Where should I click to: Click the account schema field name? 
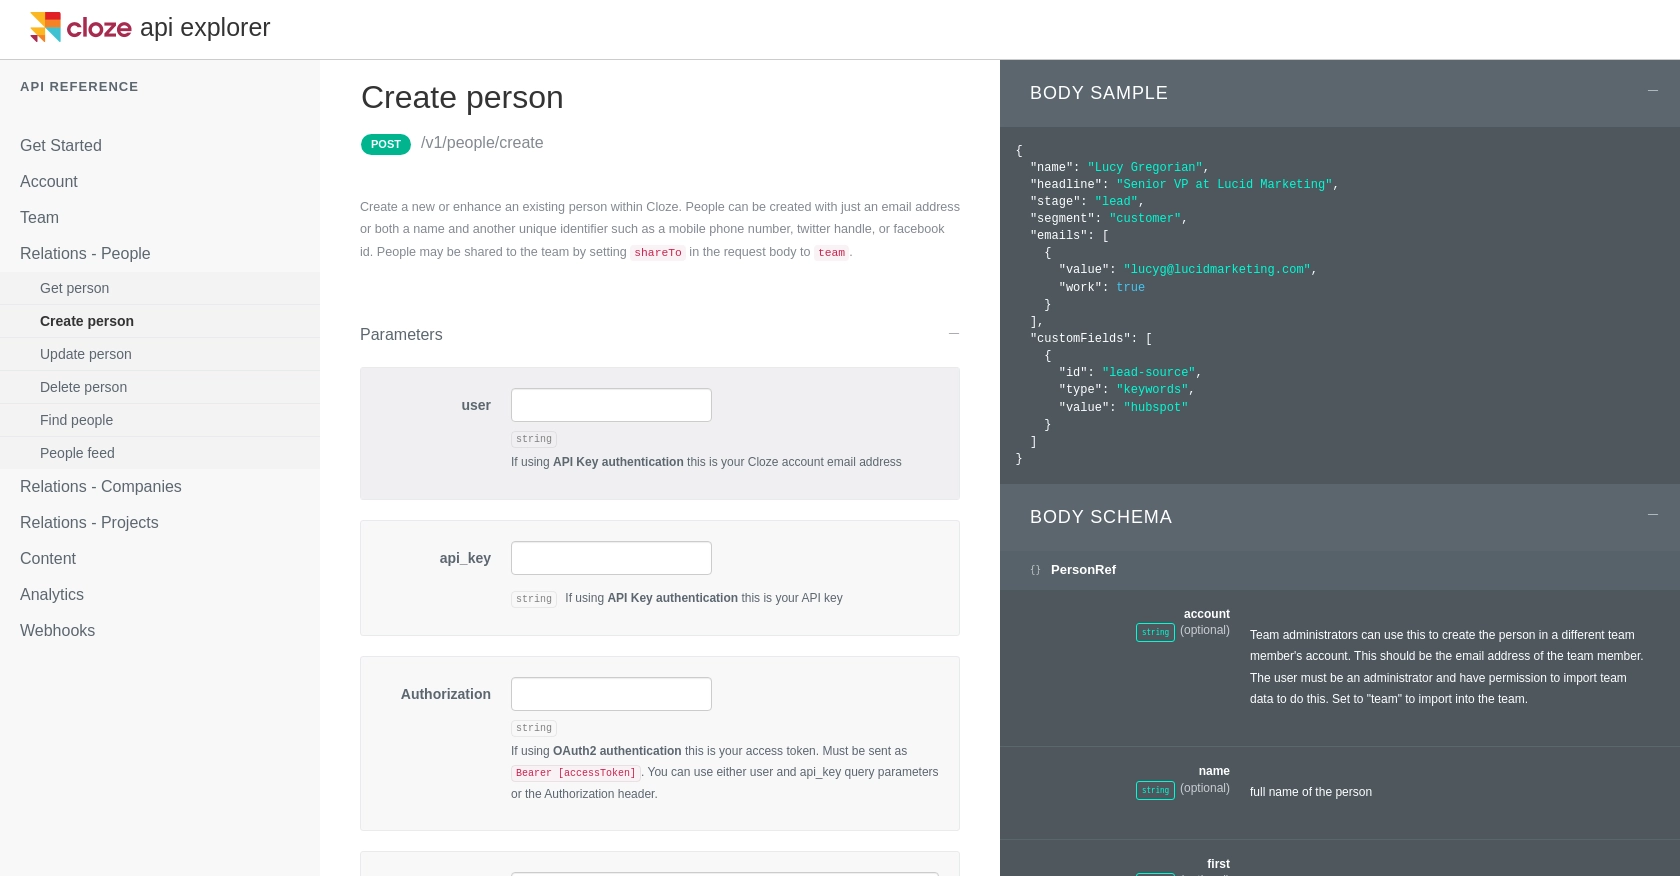tap(1207, 614)
